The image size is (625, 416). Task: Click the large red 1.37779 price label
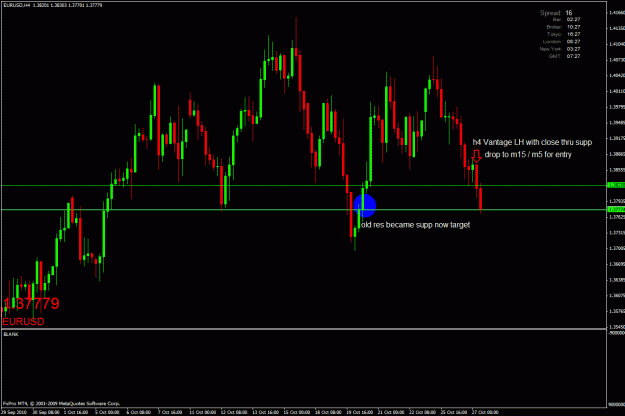[x=31, y=304]
